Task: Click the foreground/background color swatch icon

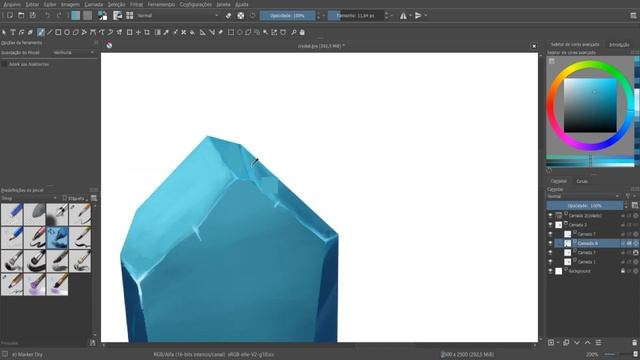Action: [x=102, y=16]
